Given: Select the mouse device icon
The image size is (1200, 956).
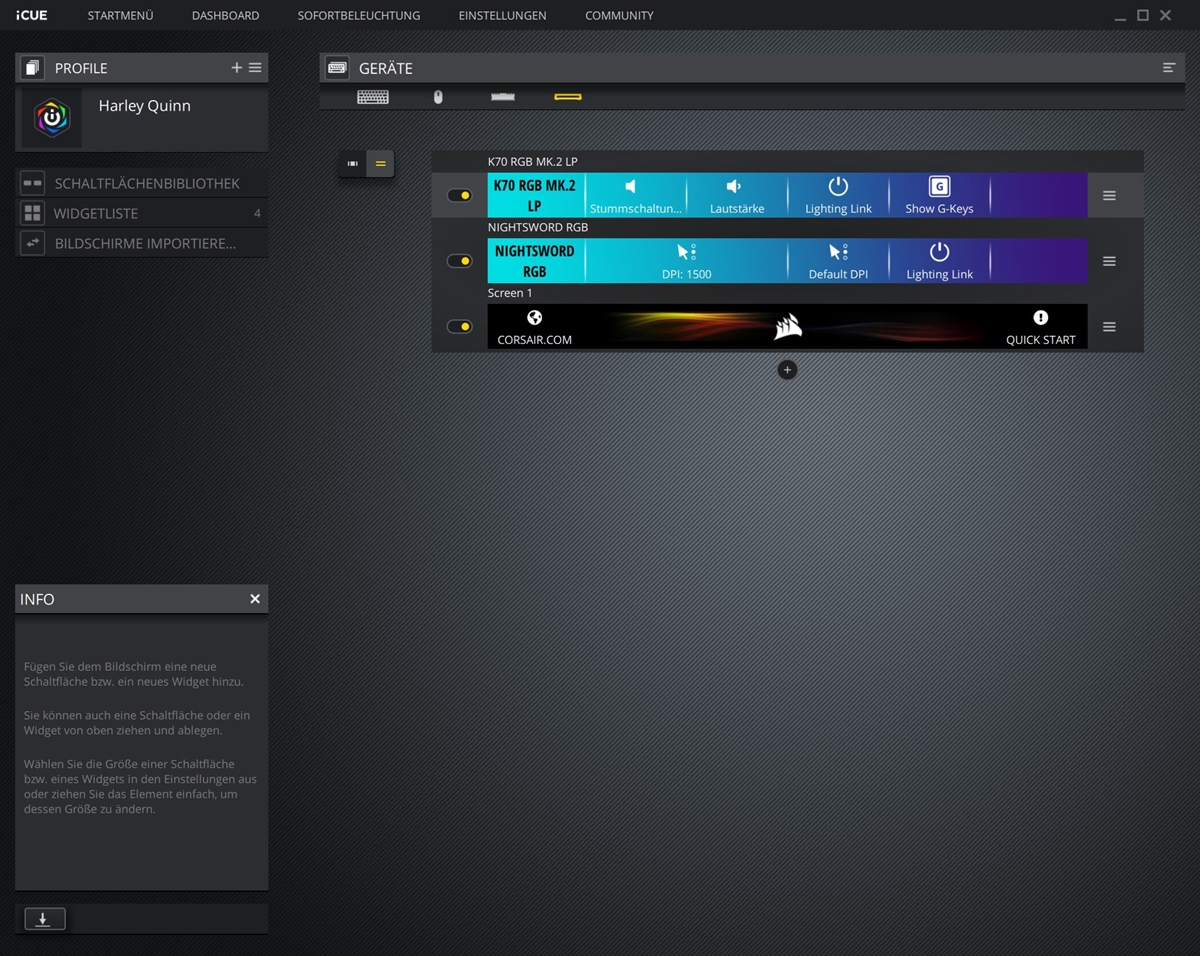Looking at the screenshot, I should (438, 97).
